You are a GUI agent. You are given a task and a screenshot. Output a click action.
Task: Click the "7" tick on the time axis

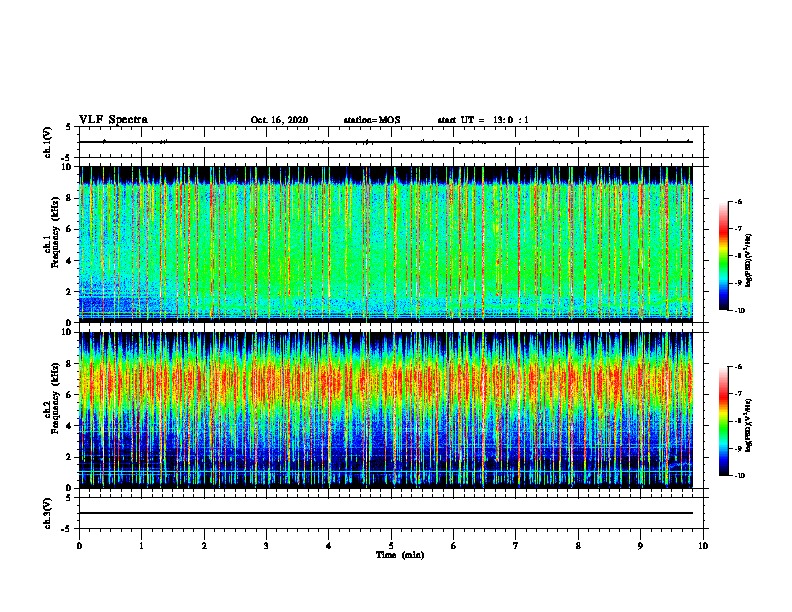[x=516, y=546]
